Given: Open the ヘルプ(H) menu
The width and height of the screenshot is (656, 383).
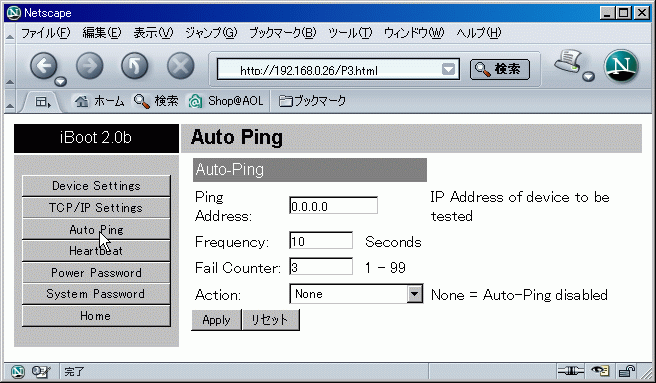Looking at the screenshot, I should point(479,33).
